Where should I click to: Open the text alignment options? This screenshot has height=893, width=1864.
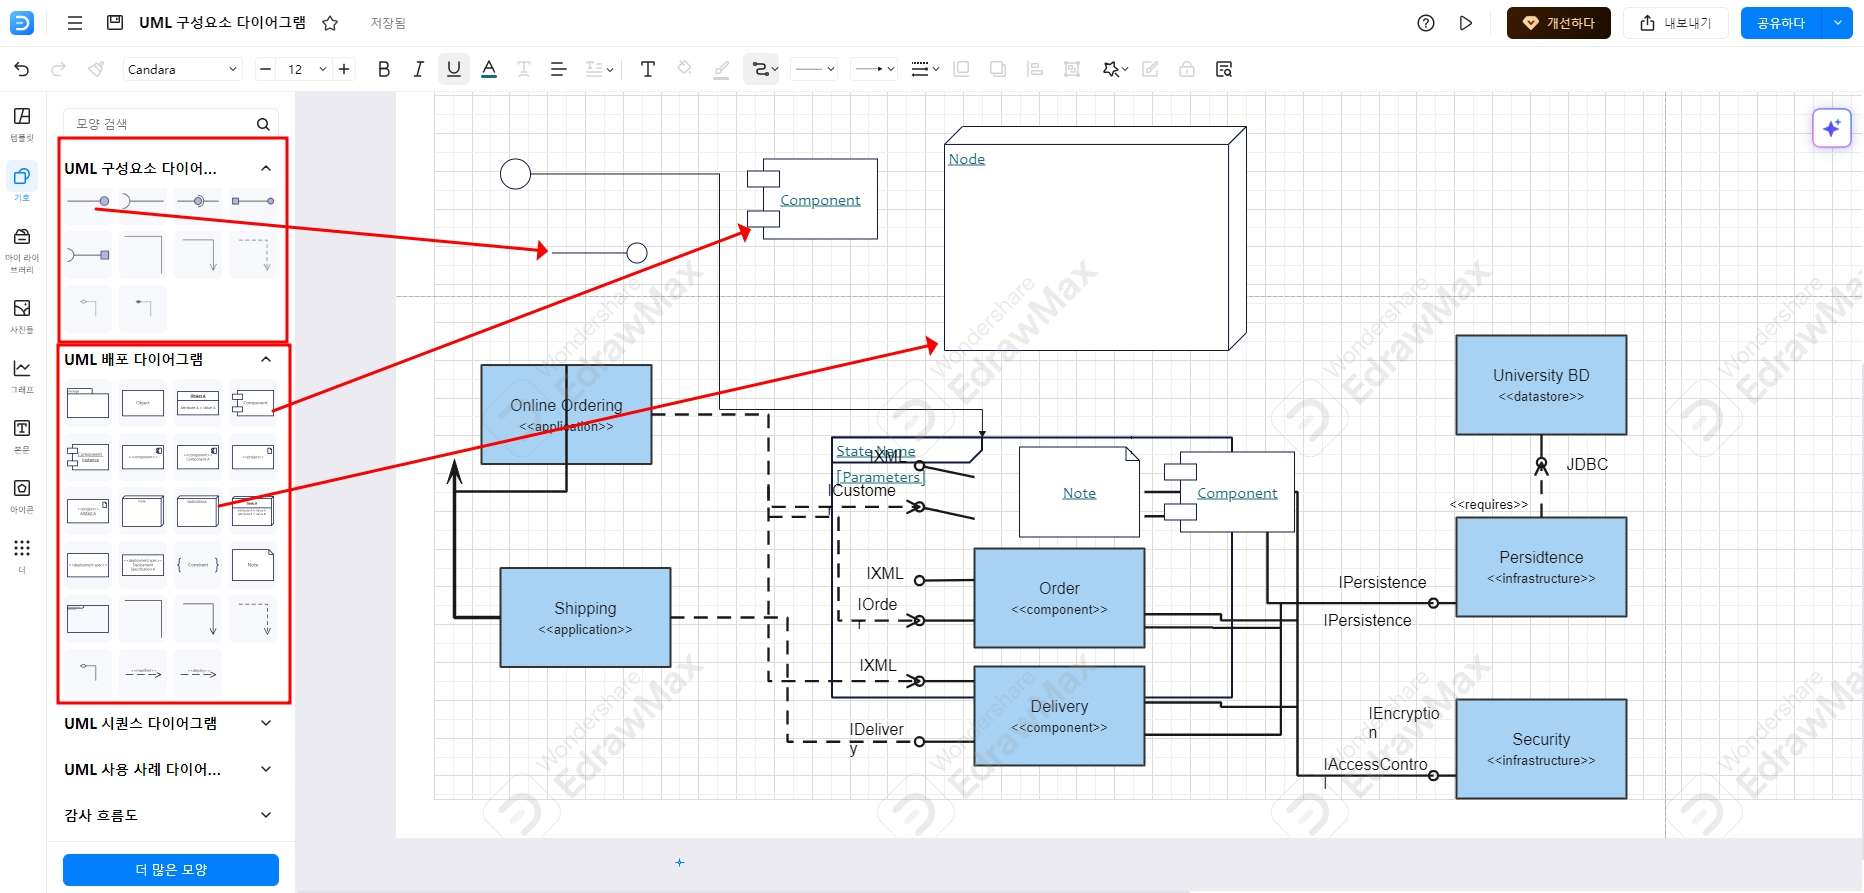(x=558, y=69)
